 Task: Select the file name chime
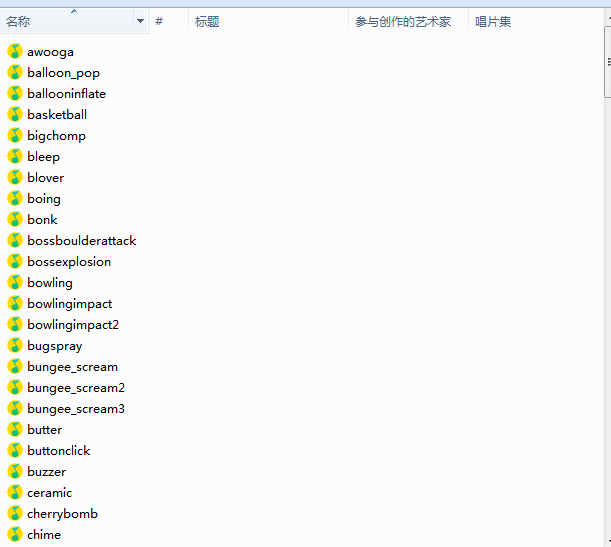click(44, 536)
